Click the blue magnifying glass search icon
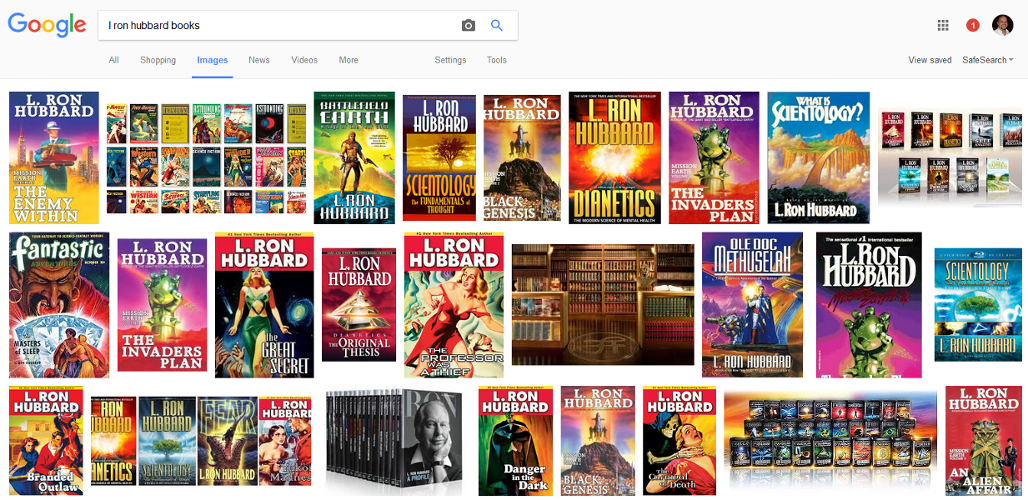Screen dimensions: 1028x500 pyautogui.click(x=497, y=25)
